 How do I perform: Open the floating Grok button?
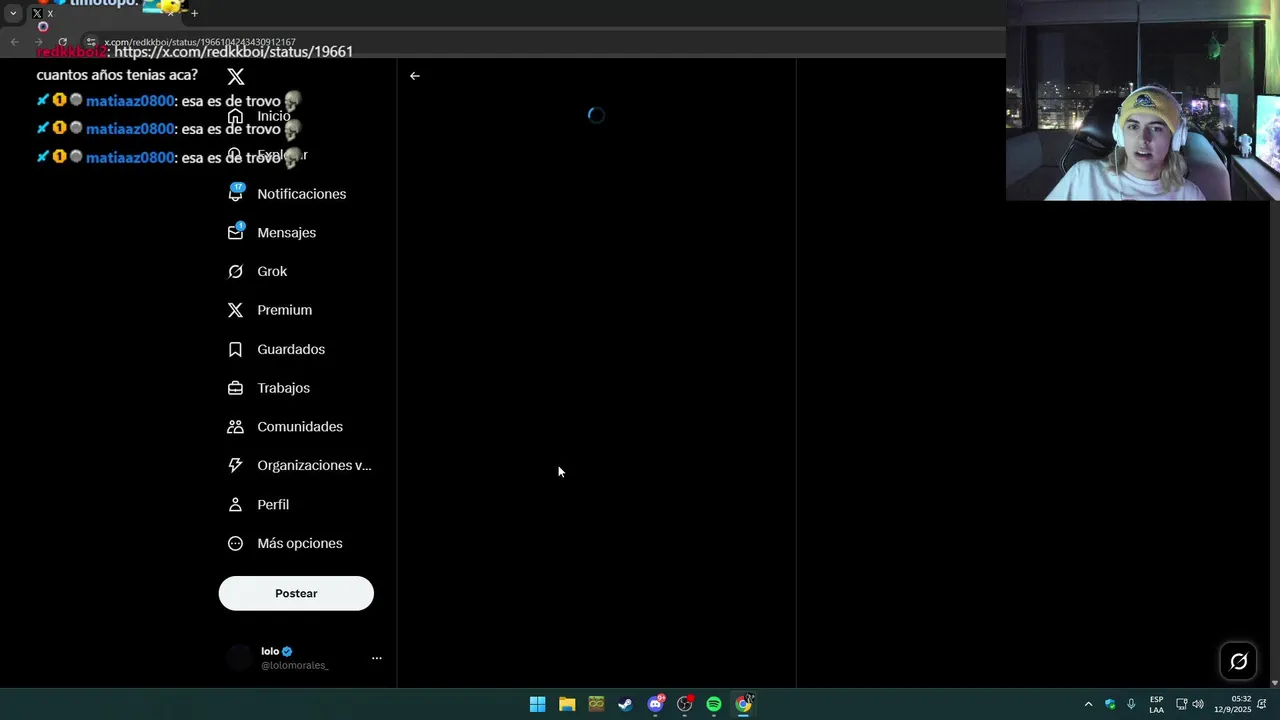tap(1238, 661)
